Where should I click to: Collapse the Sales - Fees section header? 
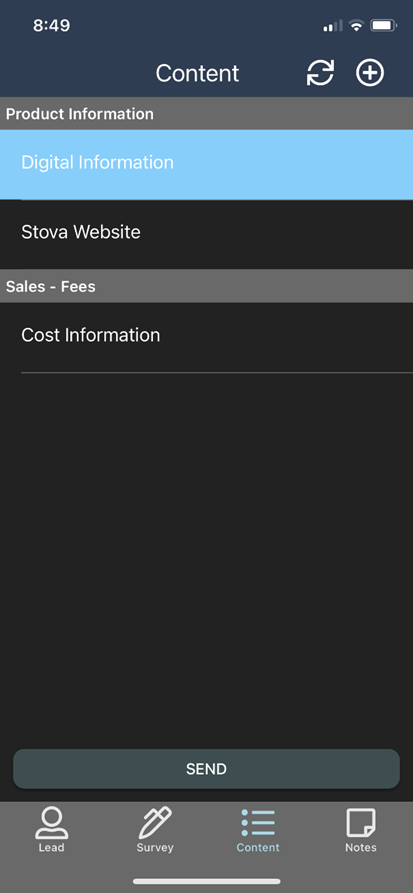click(206, 286)
